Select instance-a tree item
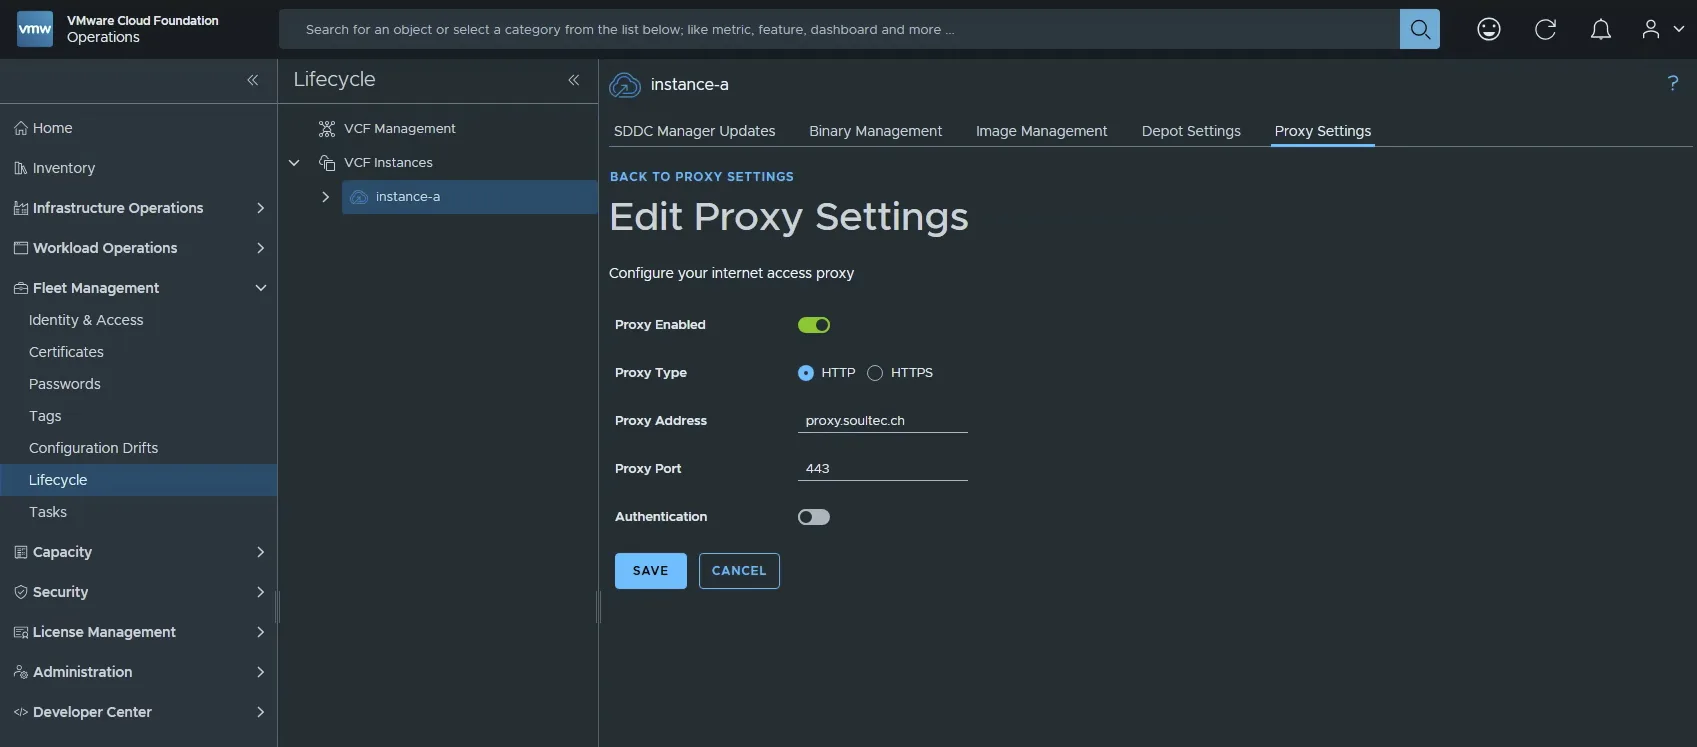The width and height of the screenshot is (1697, 747). pos(469,197)
